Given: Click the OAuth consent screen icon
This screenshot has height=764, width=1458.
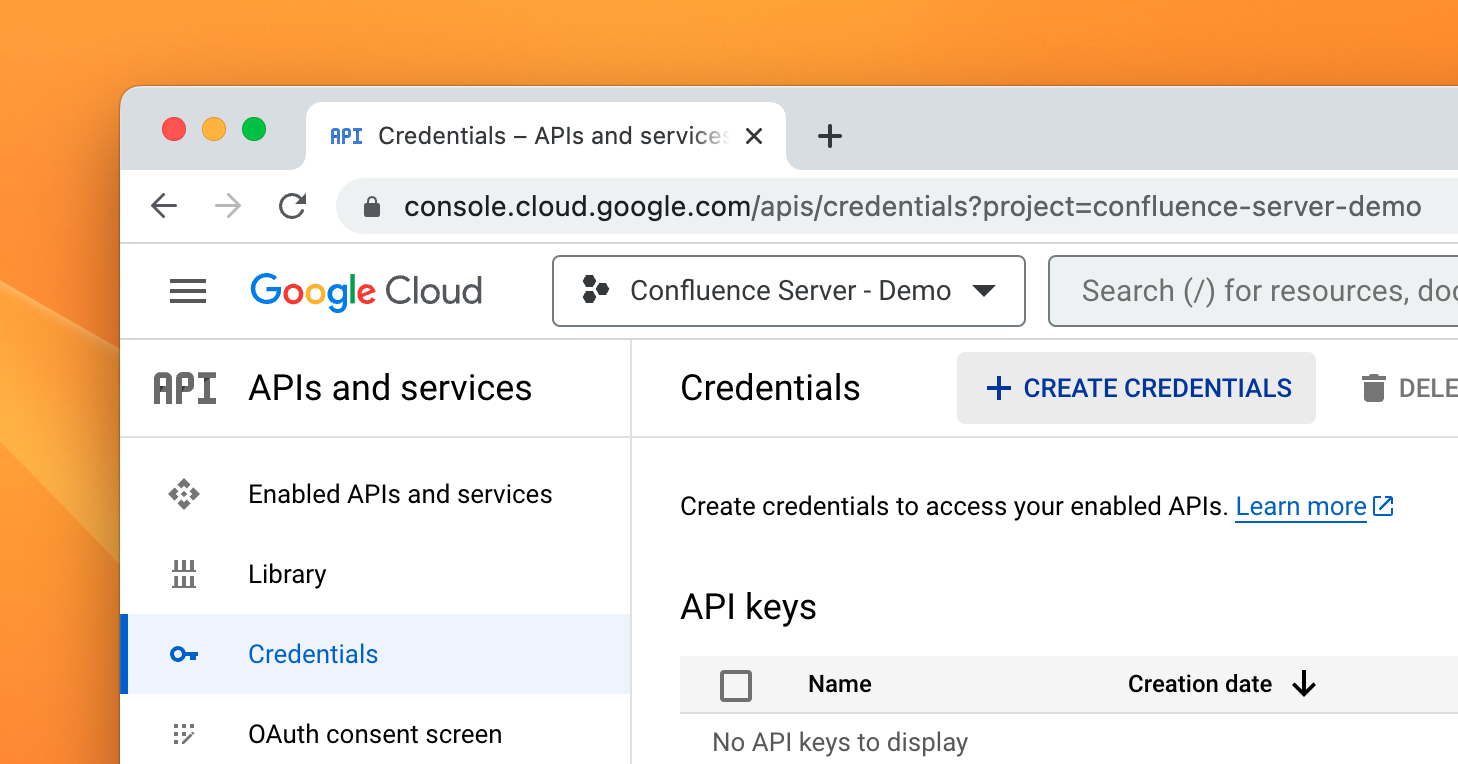Looking at the screenshot, I should click(x=184, y=734).
